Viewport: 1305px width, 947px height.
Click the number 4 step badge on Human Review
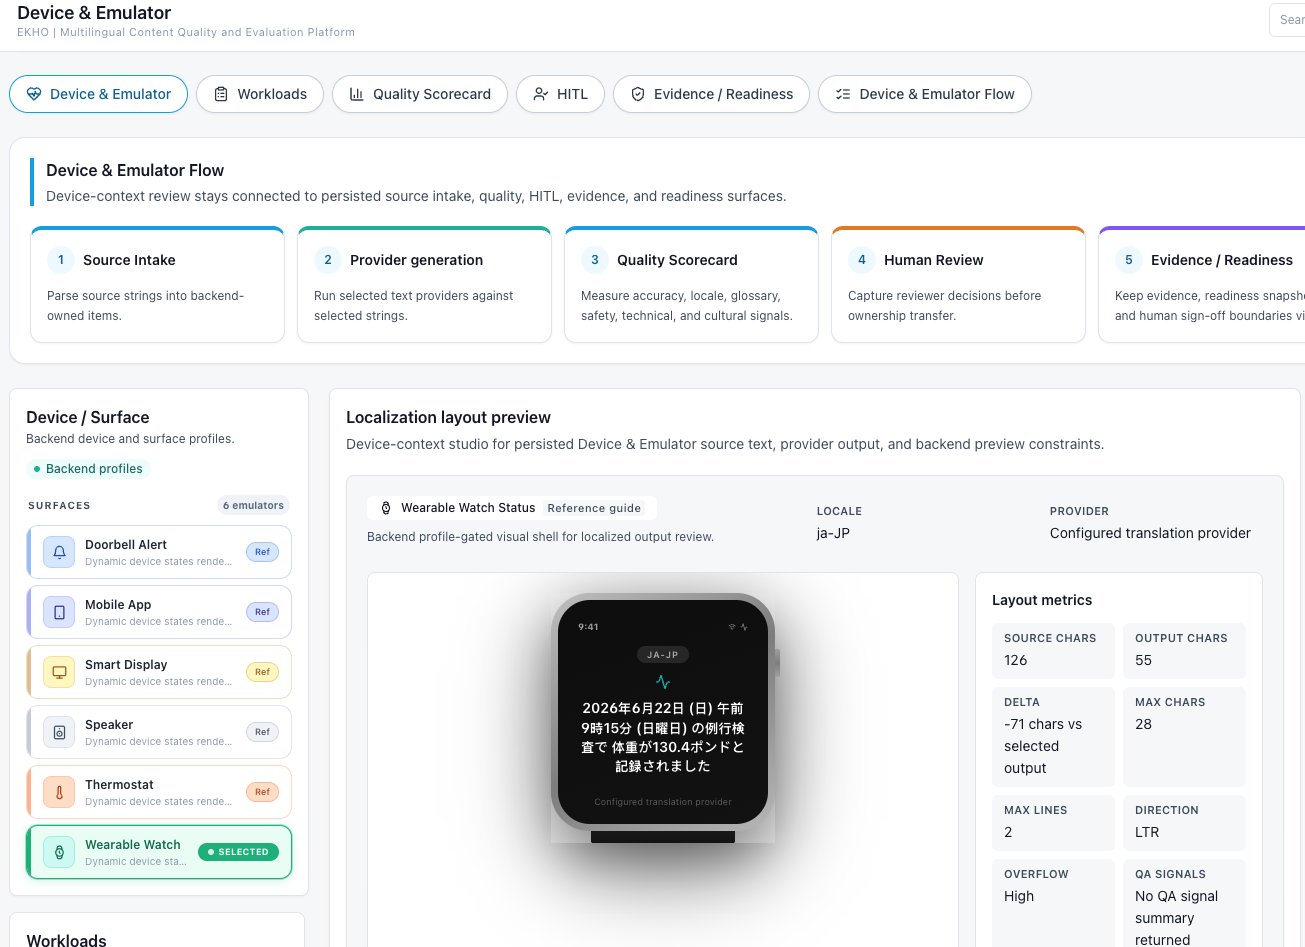862,260
